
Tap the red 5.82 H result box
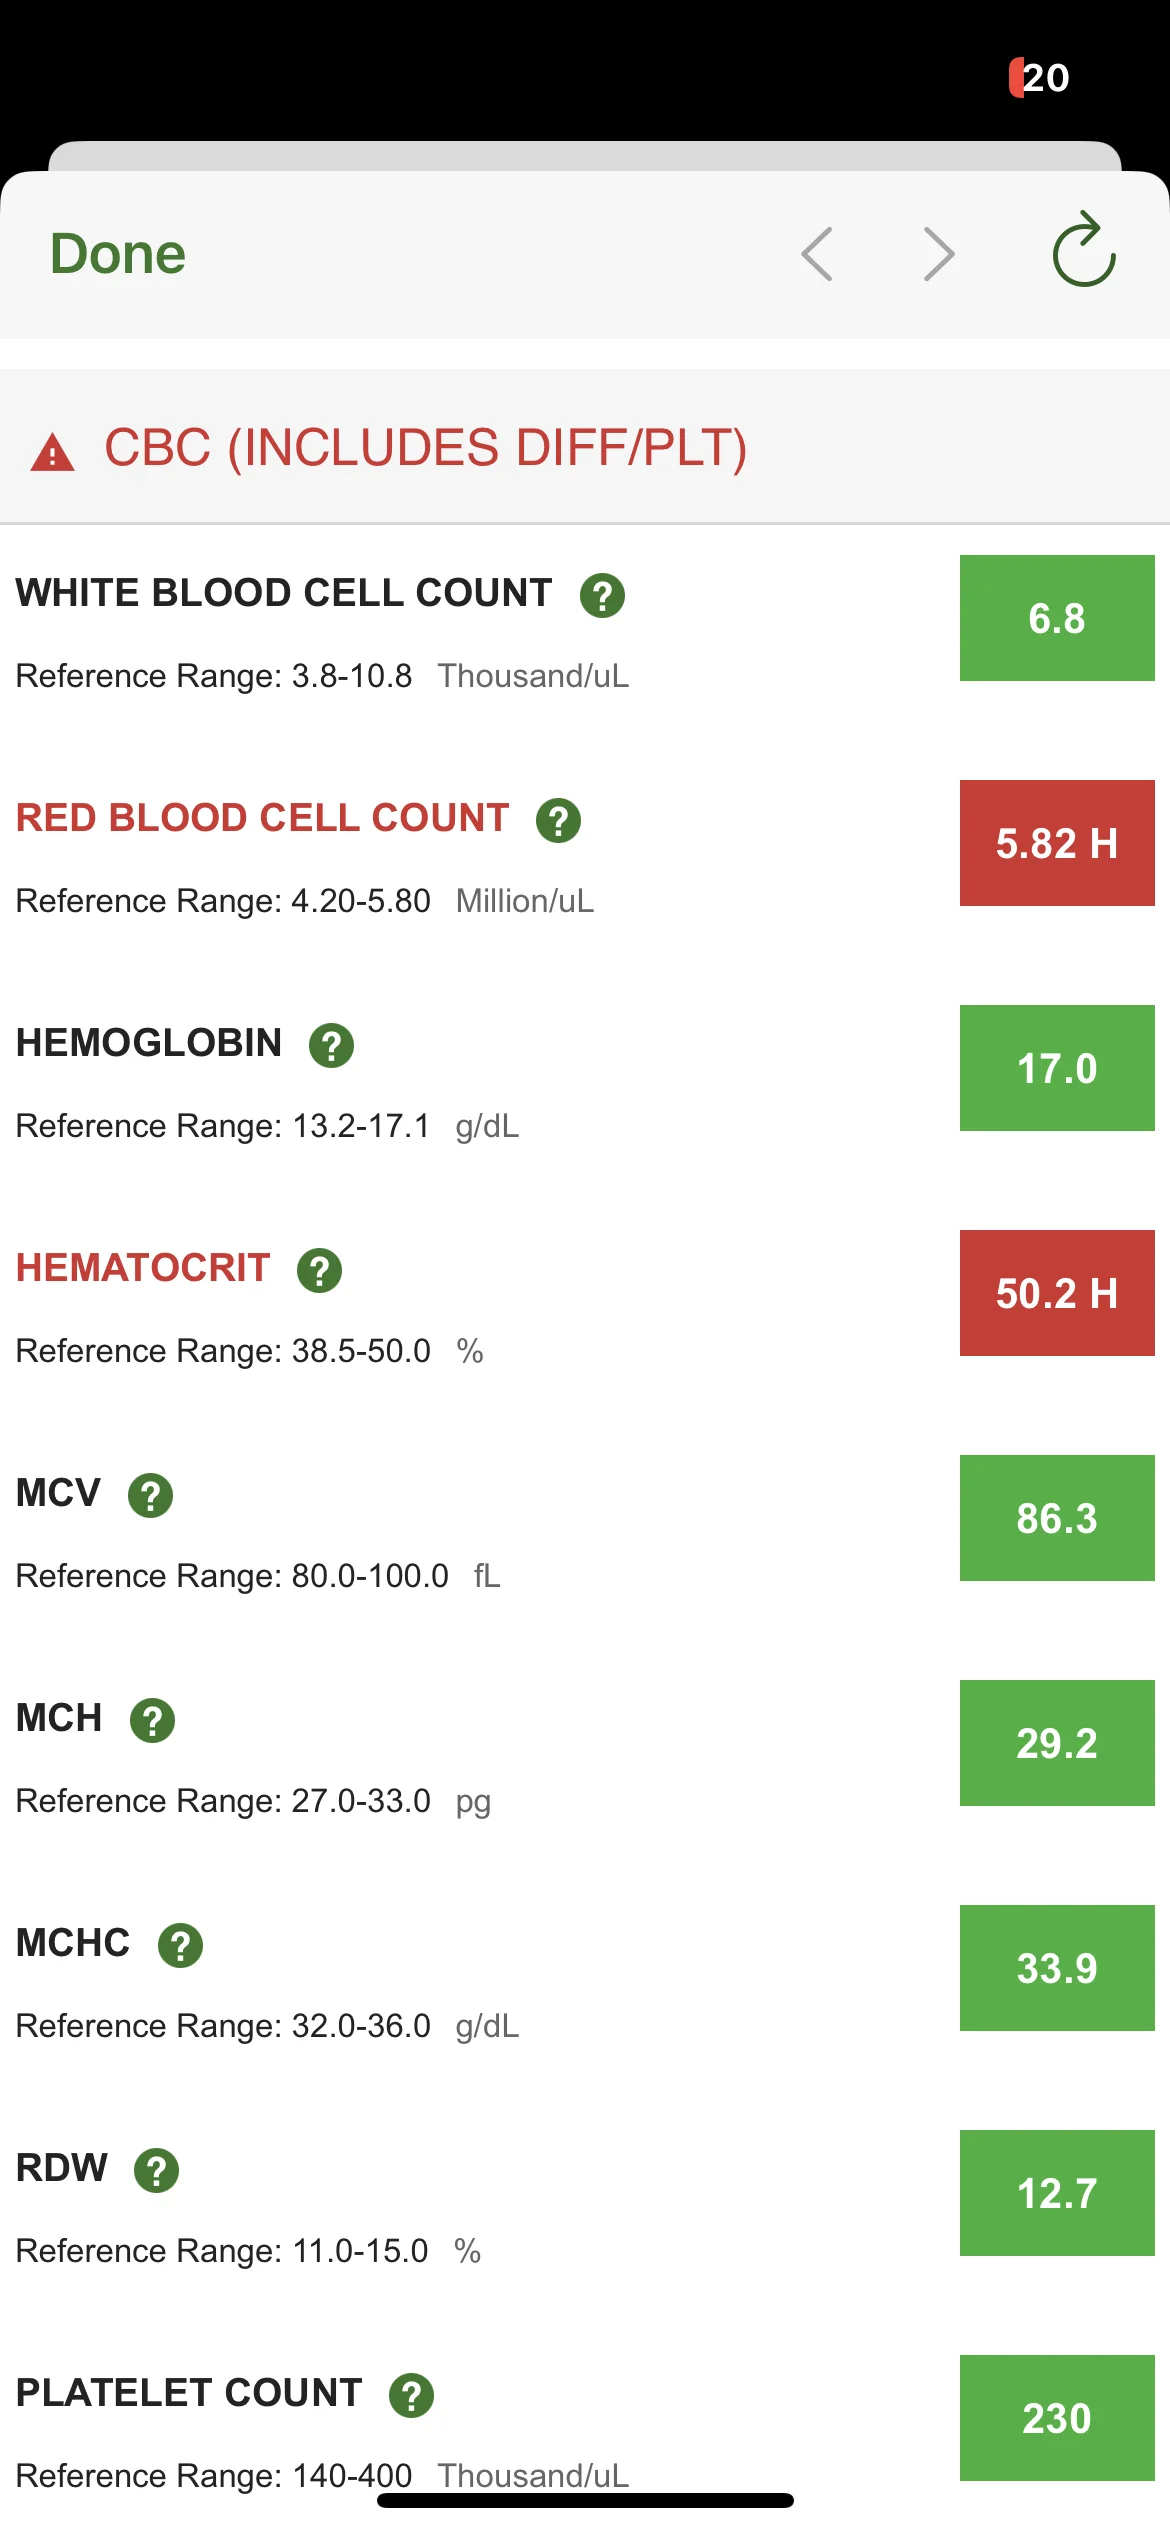tap(1057, 843)
